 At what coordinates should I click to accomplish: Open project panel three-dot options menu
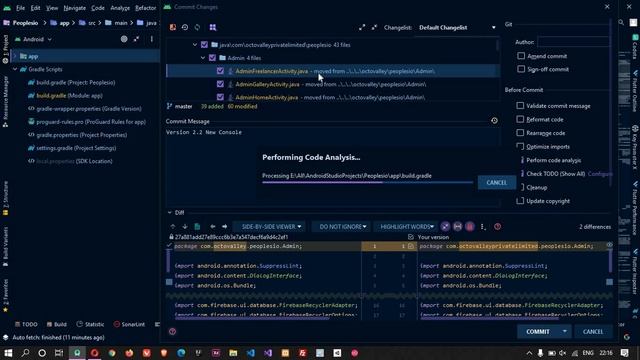click(151, 39)
